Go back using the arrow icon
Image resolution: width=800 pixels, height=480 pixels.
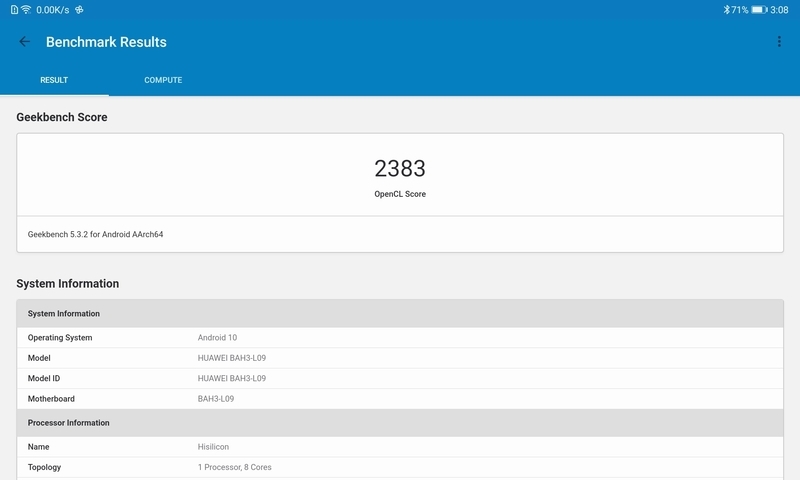24,42
